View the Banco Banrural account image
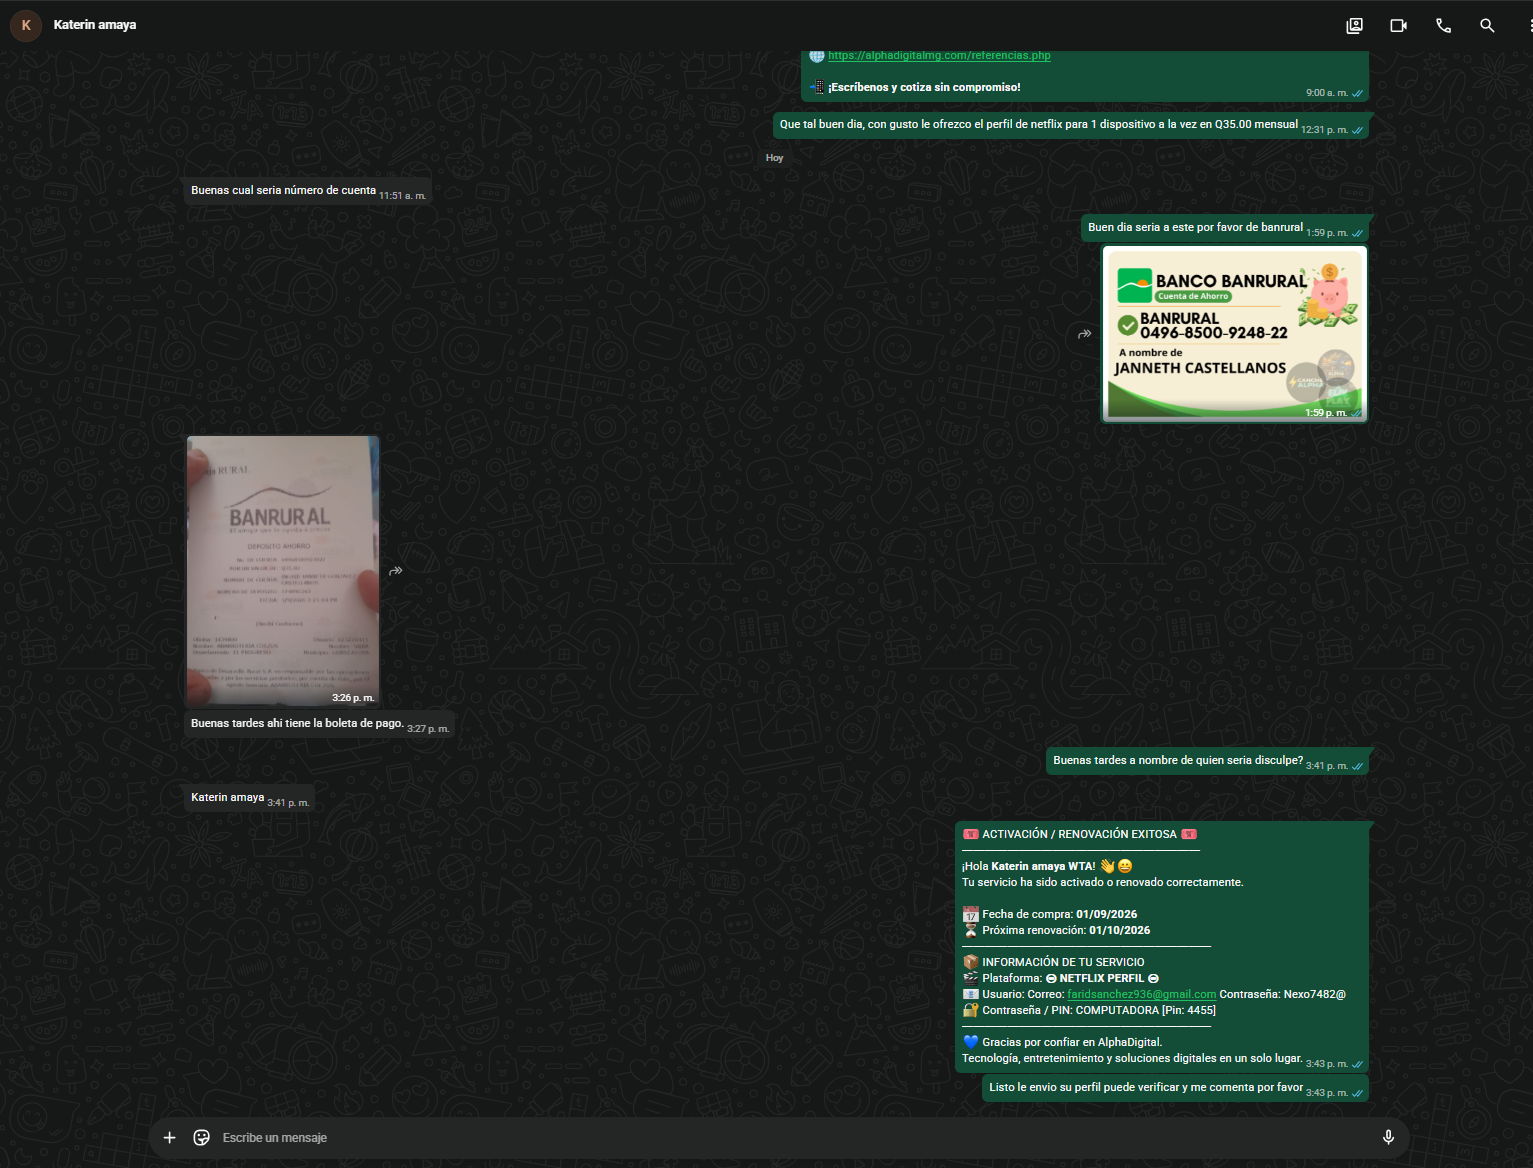 click(1235, 334)
